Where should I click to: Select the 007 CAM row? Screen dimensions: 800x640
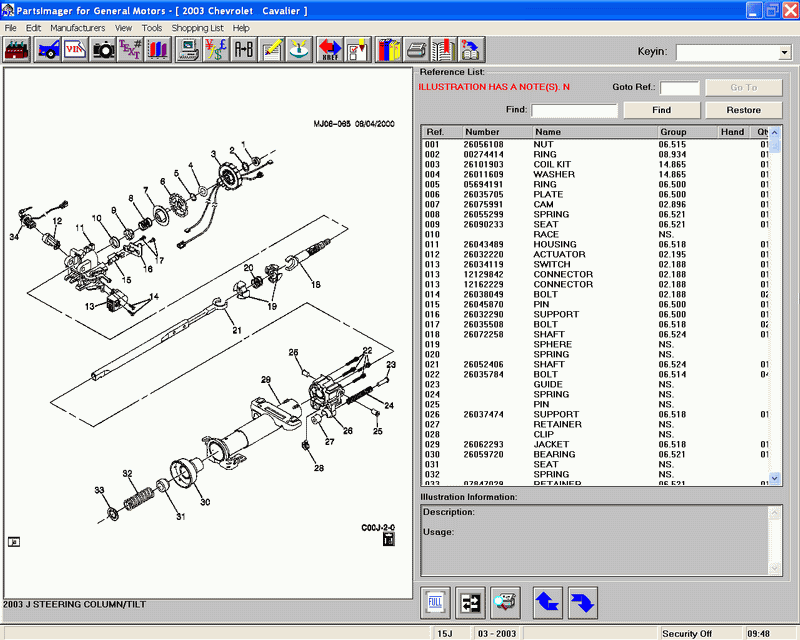coord(595,204)
